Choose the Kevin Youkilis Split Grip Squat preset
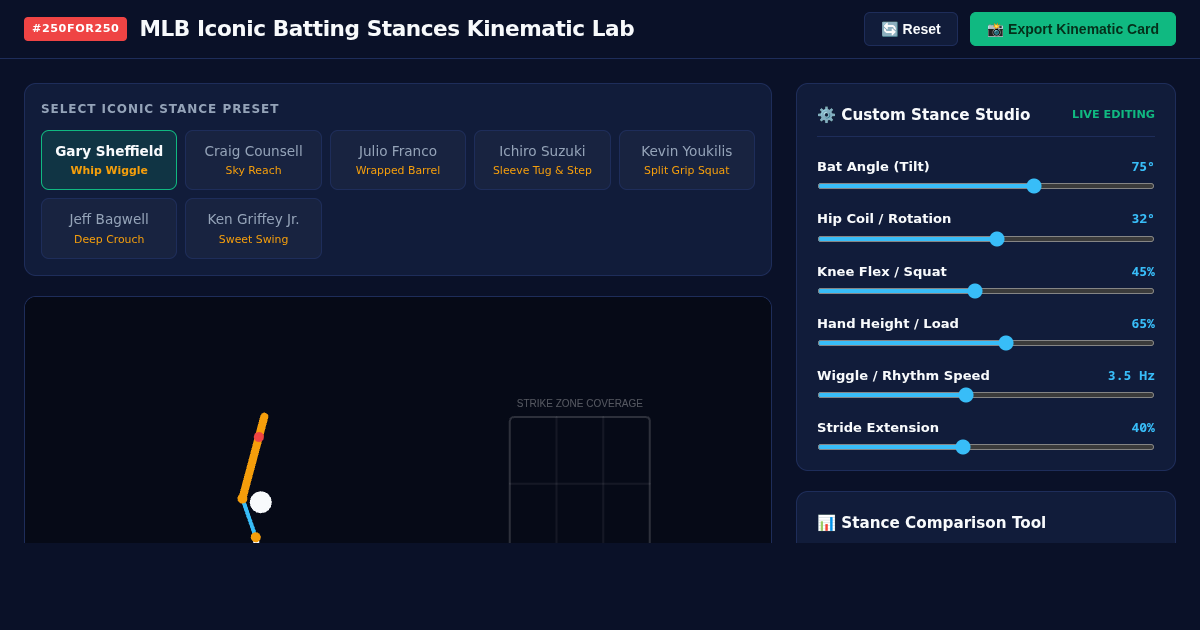Screen dimensions: 1200x630 [x=687, y=160]
